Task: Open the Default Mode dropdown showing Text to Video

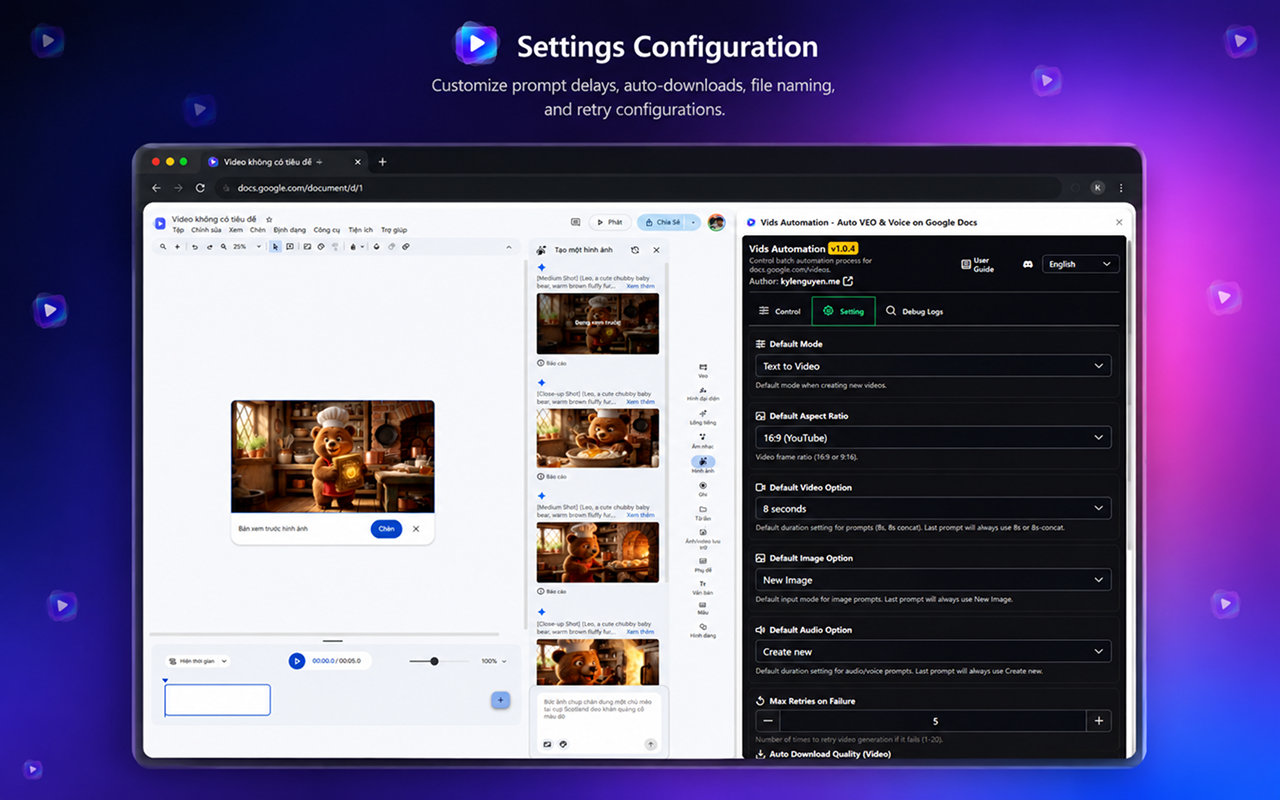Action: tap(933, 366)
